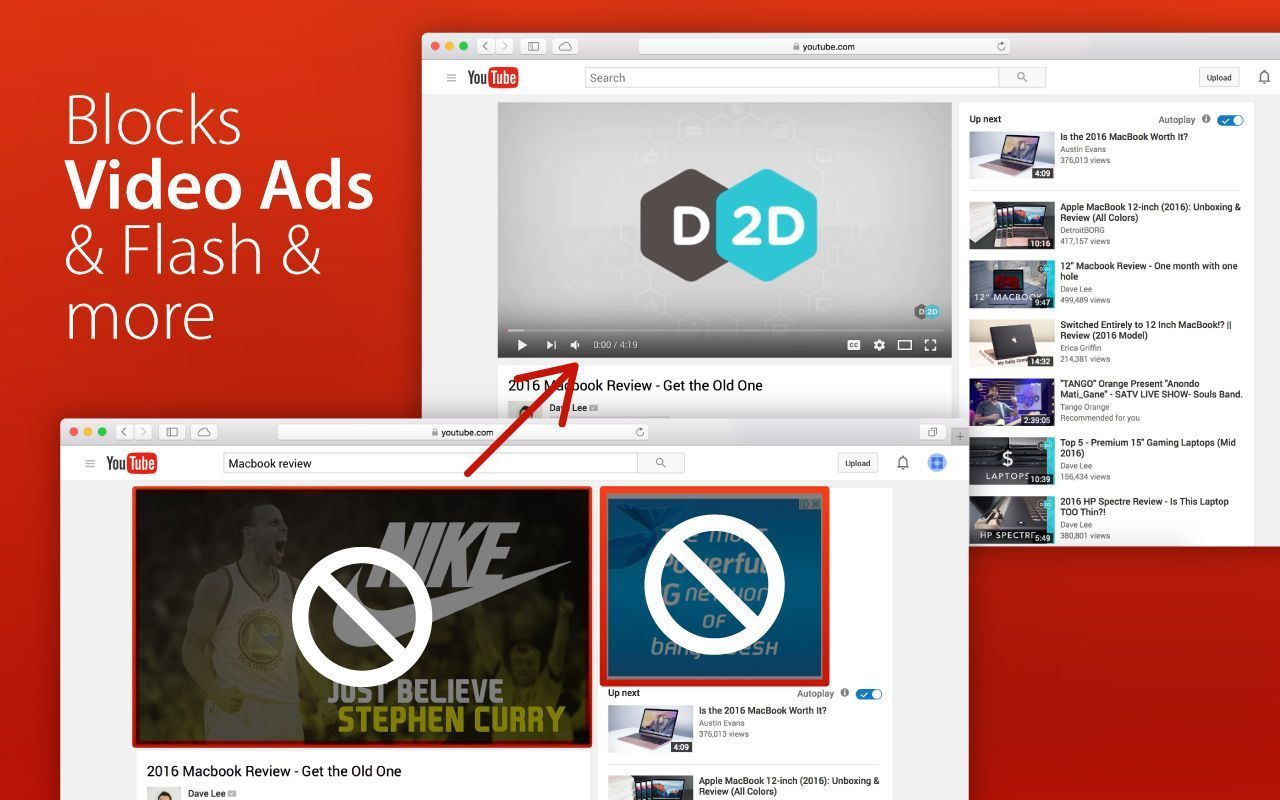Enter fullscreen in upper window player
The width and height of the screenshot is (1280, 800).
[x=930, y=345]
